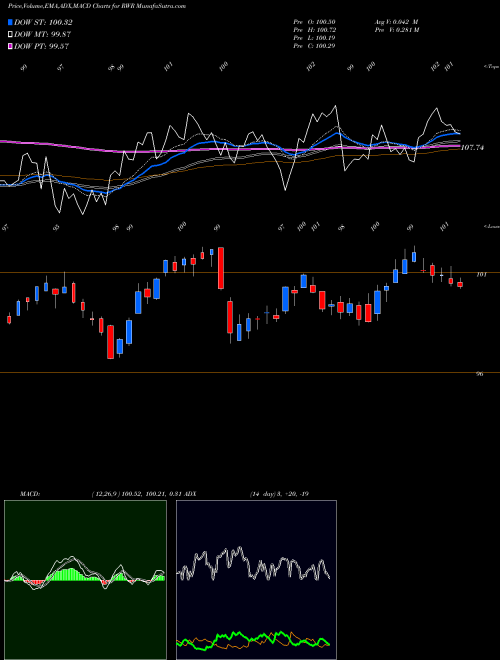Open the green MACD histogram panel
Image resolution: width=500 pixels, height=660 pixels.
(85, 580)
